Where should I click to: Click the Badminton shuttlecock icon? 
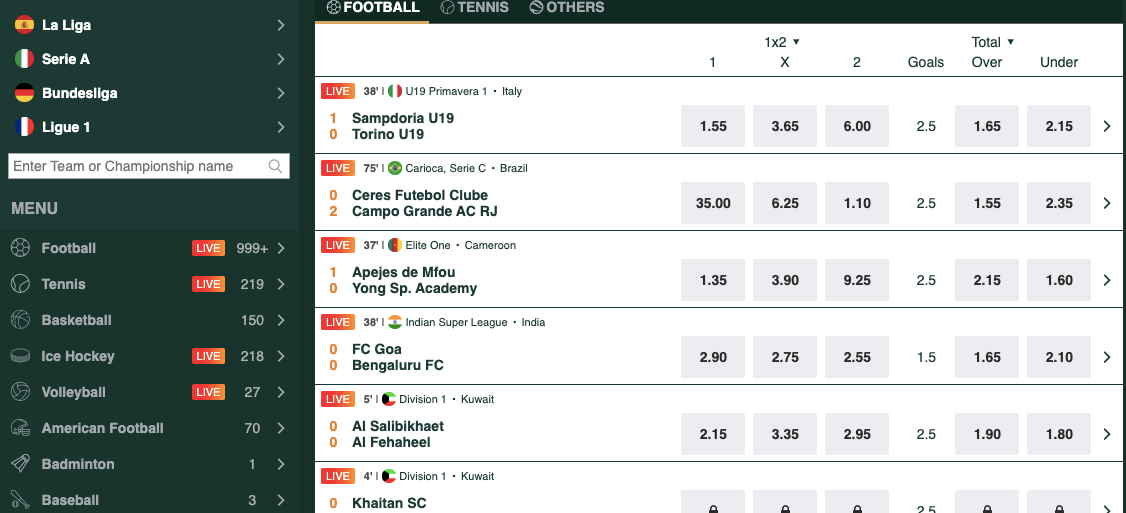(x=20, y=463)
